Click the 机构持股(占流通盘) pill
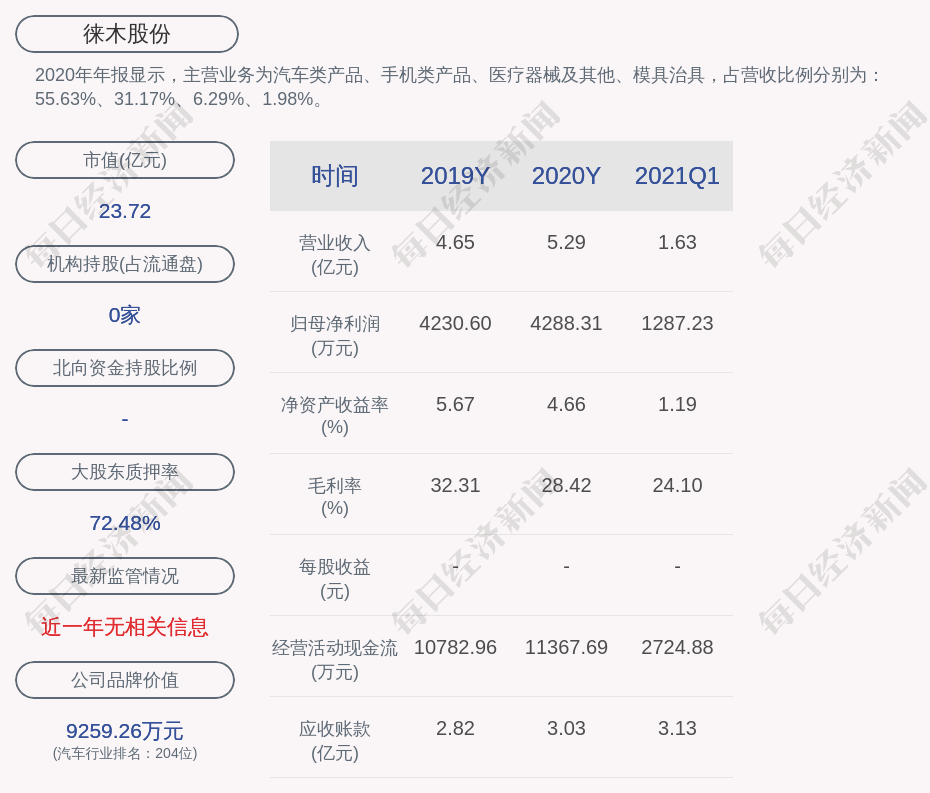Viewport: 930px width, 793px height. (125, 264)
